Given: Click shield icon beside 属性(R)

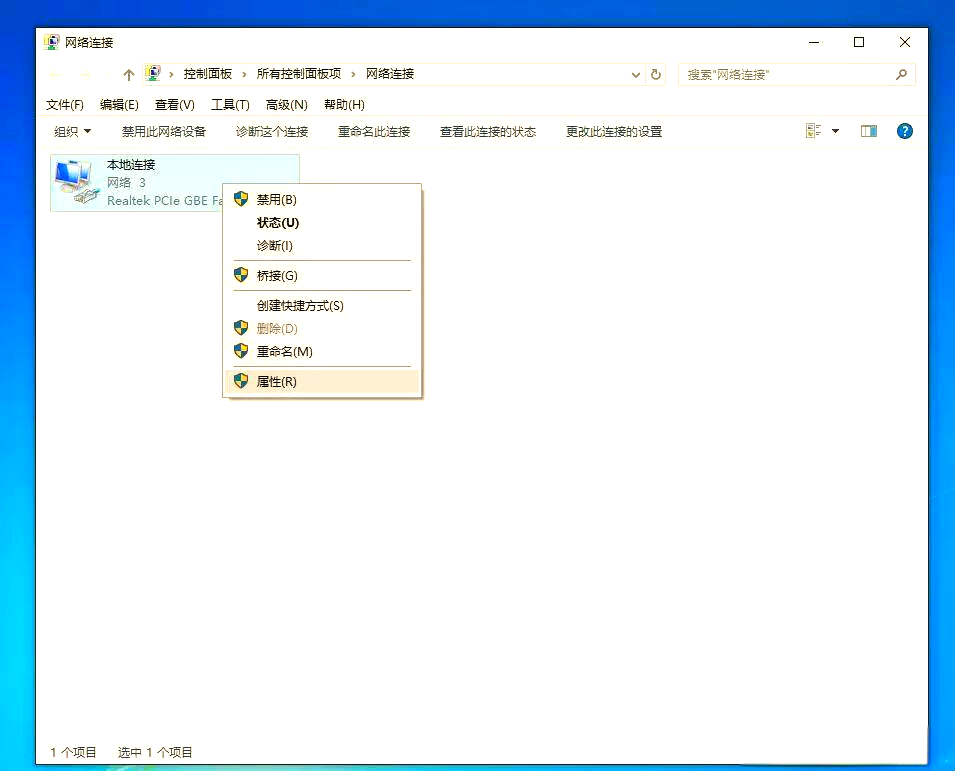Looking at the screenshot, I should (241, 381).
